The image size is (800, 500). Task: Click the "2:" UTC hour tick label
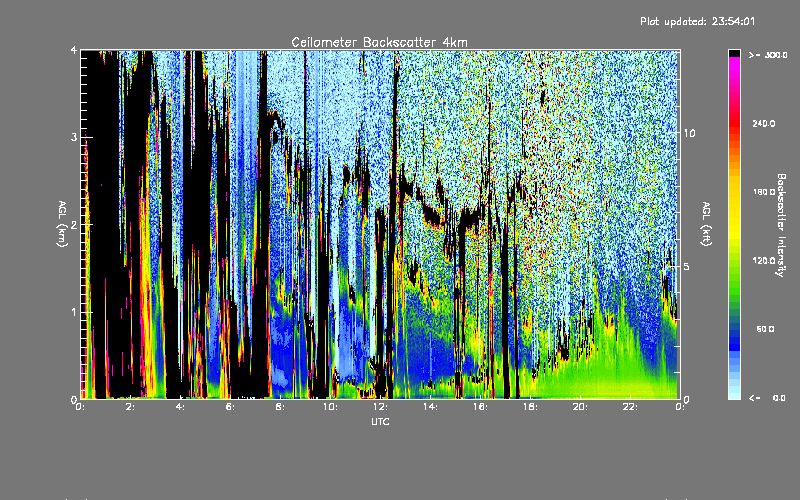130,407
